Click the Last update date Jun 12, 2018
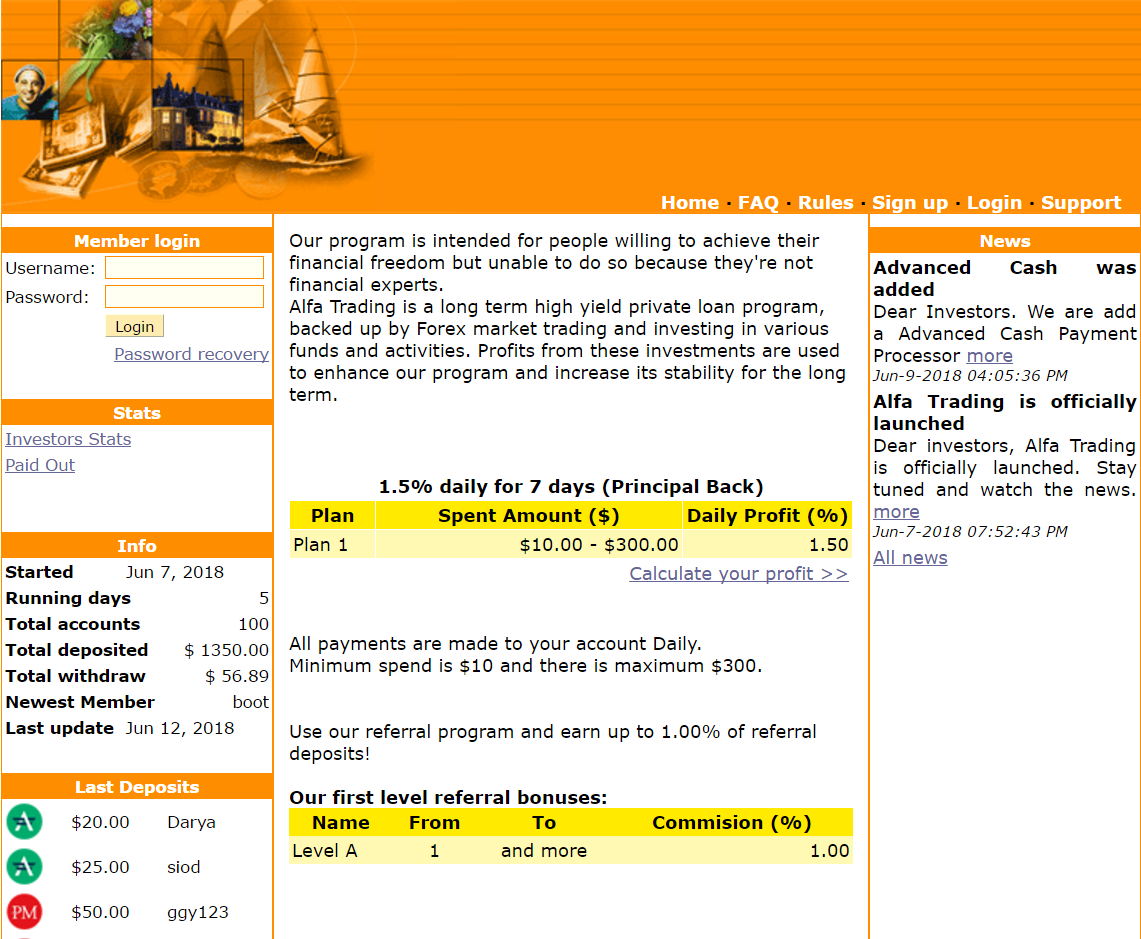The image size is (1141, 939). [180, 728]
